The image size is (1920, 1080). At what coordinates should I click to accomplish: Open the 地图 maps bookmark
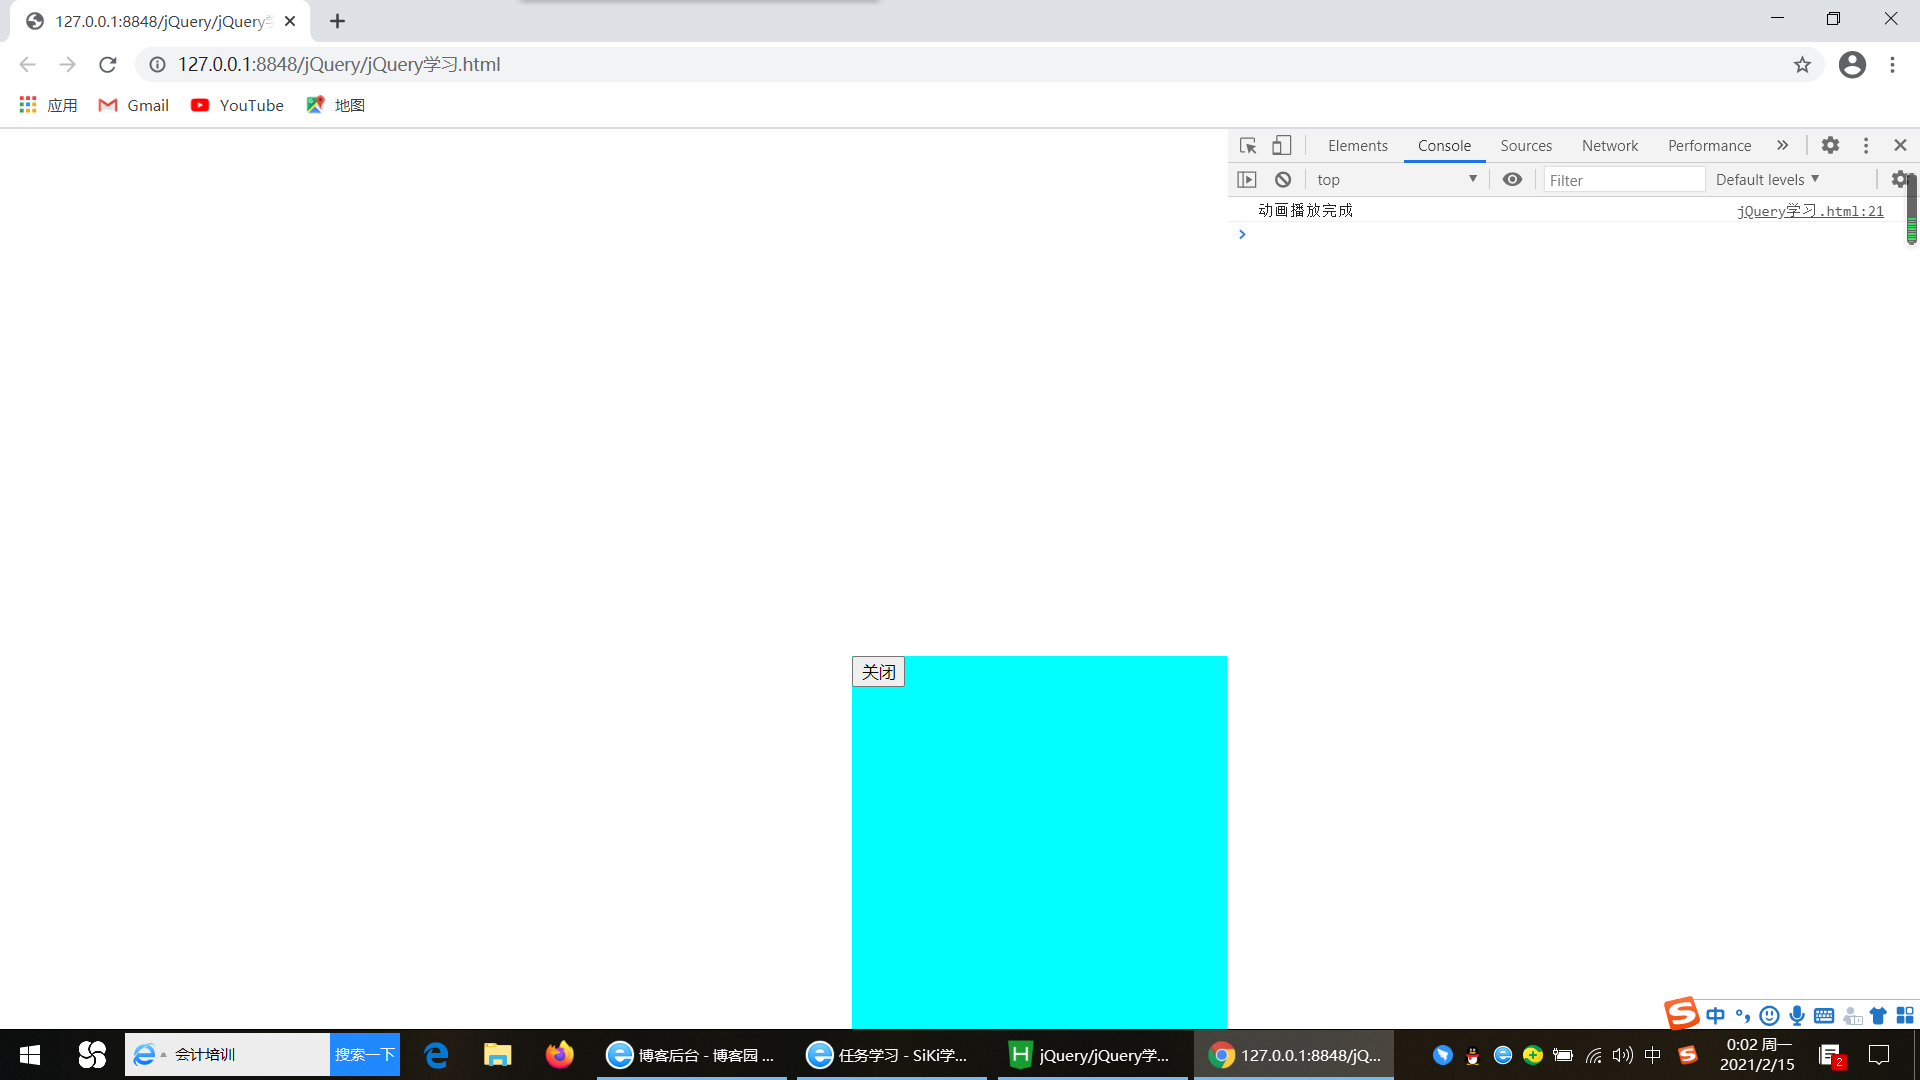pos(335,105)
